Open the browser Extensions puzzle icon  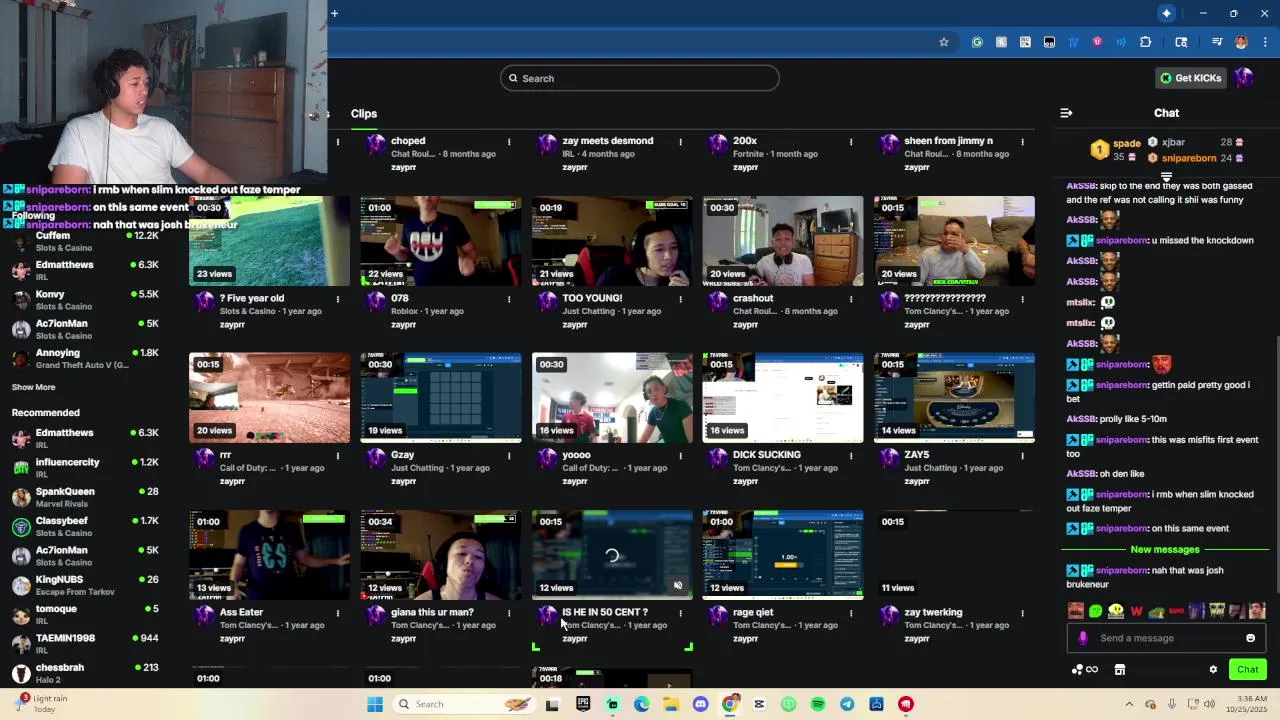(x=1146, y=42)
